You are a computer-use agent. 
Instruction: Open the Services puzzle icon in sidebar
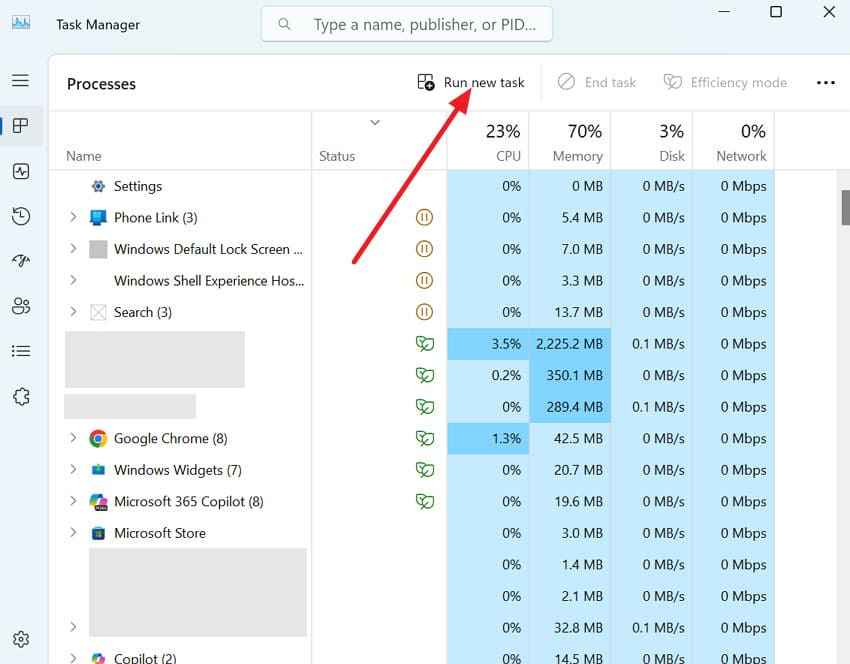21,396
